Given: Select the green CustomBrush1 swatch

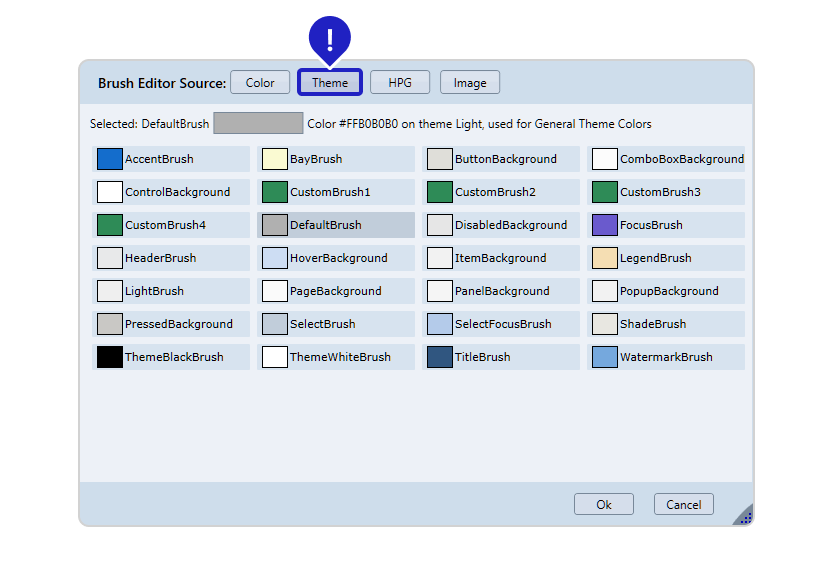Looking at the screenshot, I should tap(275, 192).
